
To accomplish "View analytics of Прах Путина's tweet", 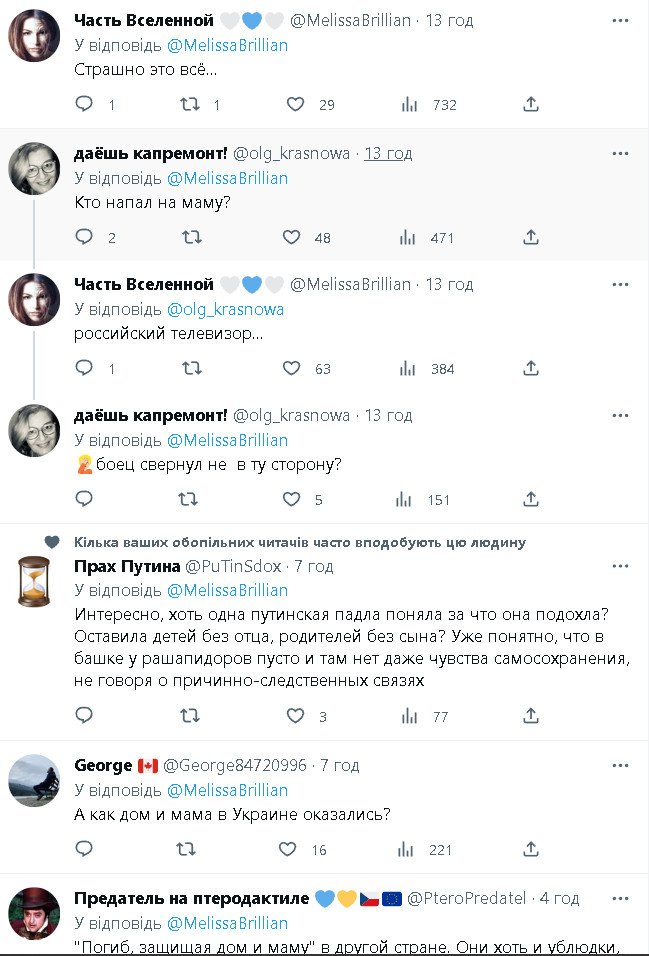I will coord(408,716).
